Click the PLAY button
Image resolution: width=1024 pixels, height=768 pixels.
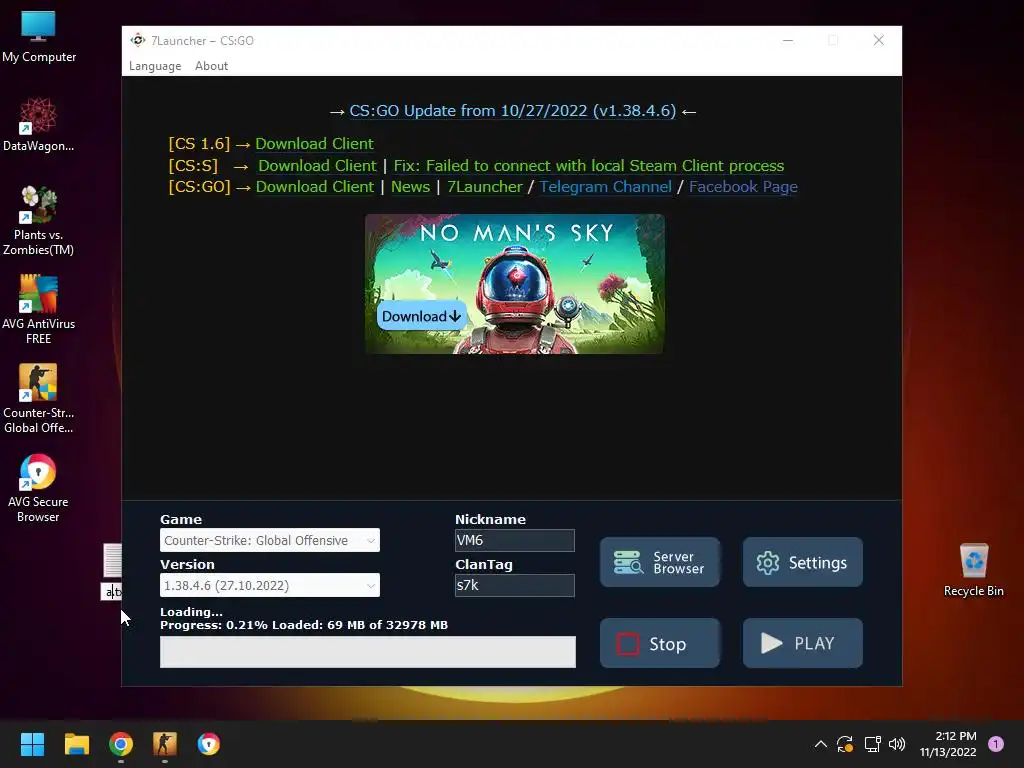(803, 643)
